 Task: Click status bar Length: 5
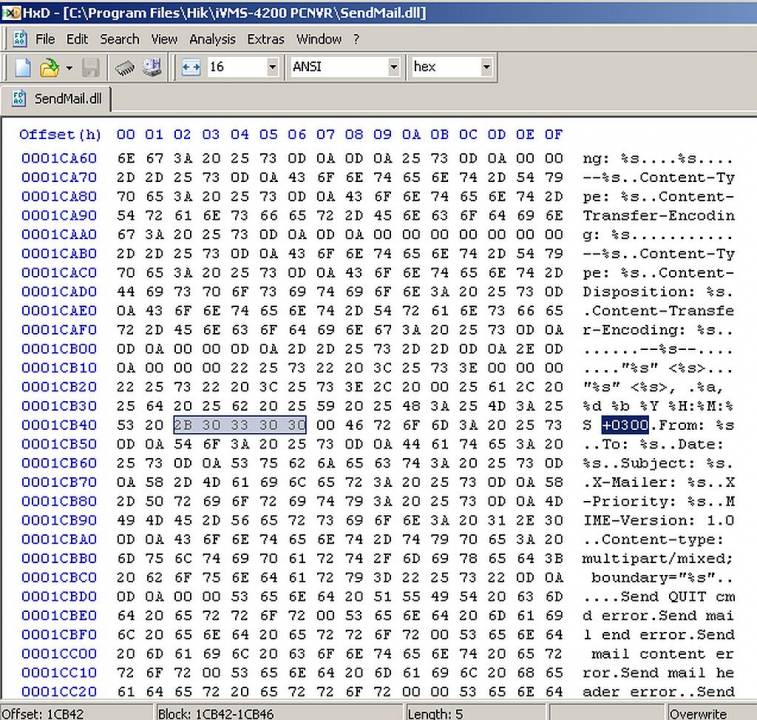[x=435, y=713]
